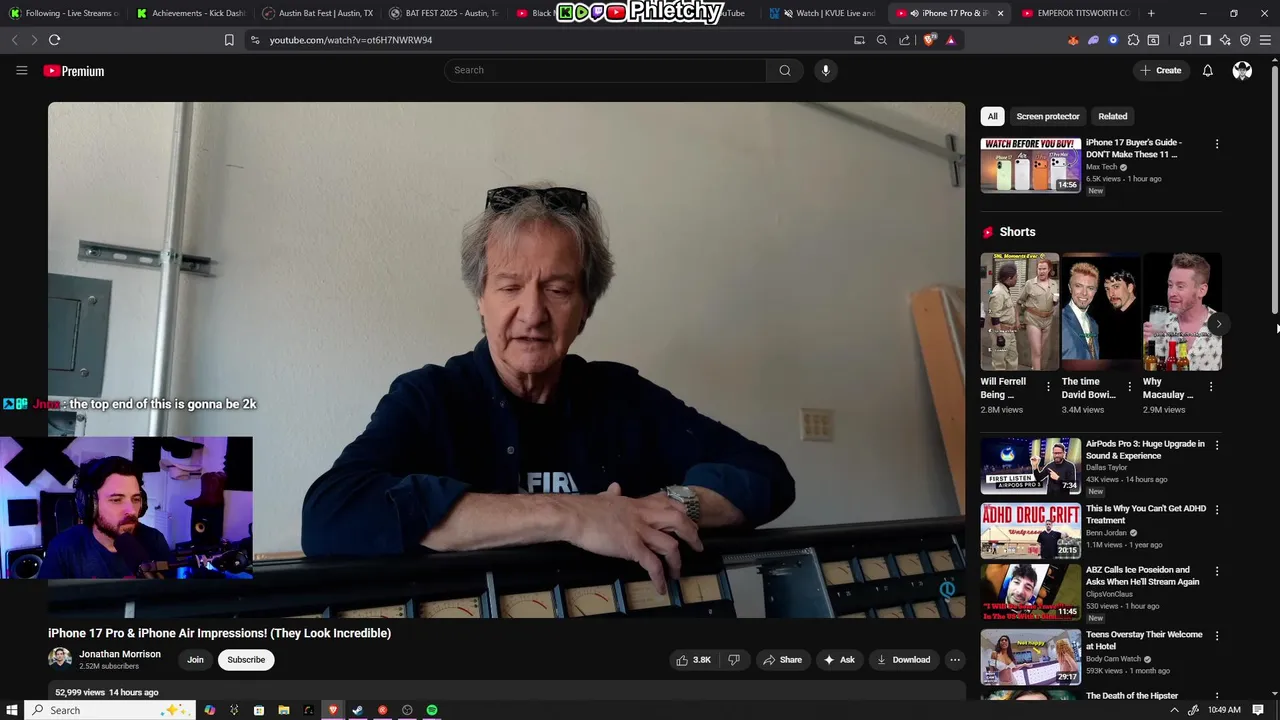
Task: Open options for Will Ferrell short
Action: click(x=1048, y=386)
